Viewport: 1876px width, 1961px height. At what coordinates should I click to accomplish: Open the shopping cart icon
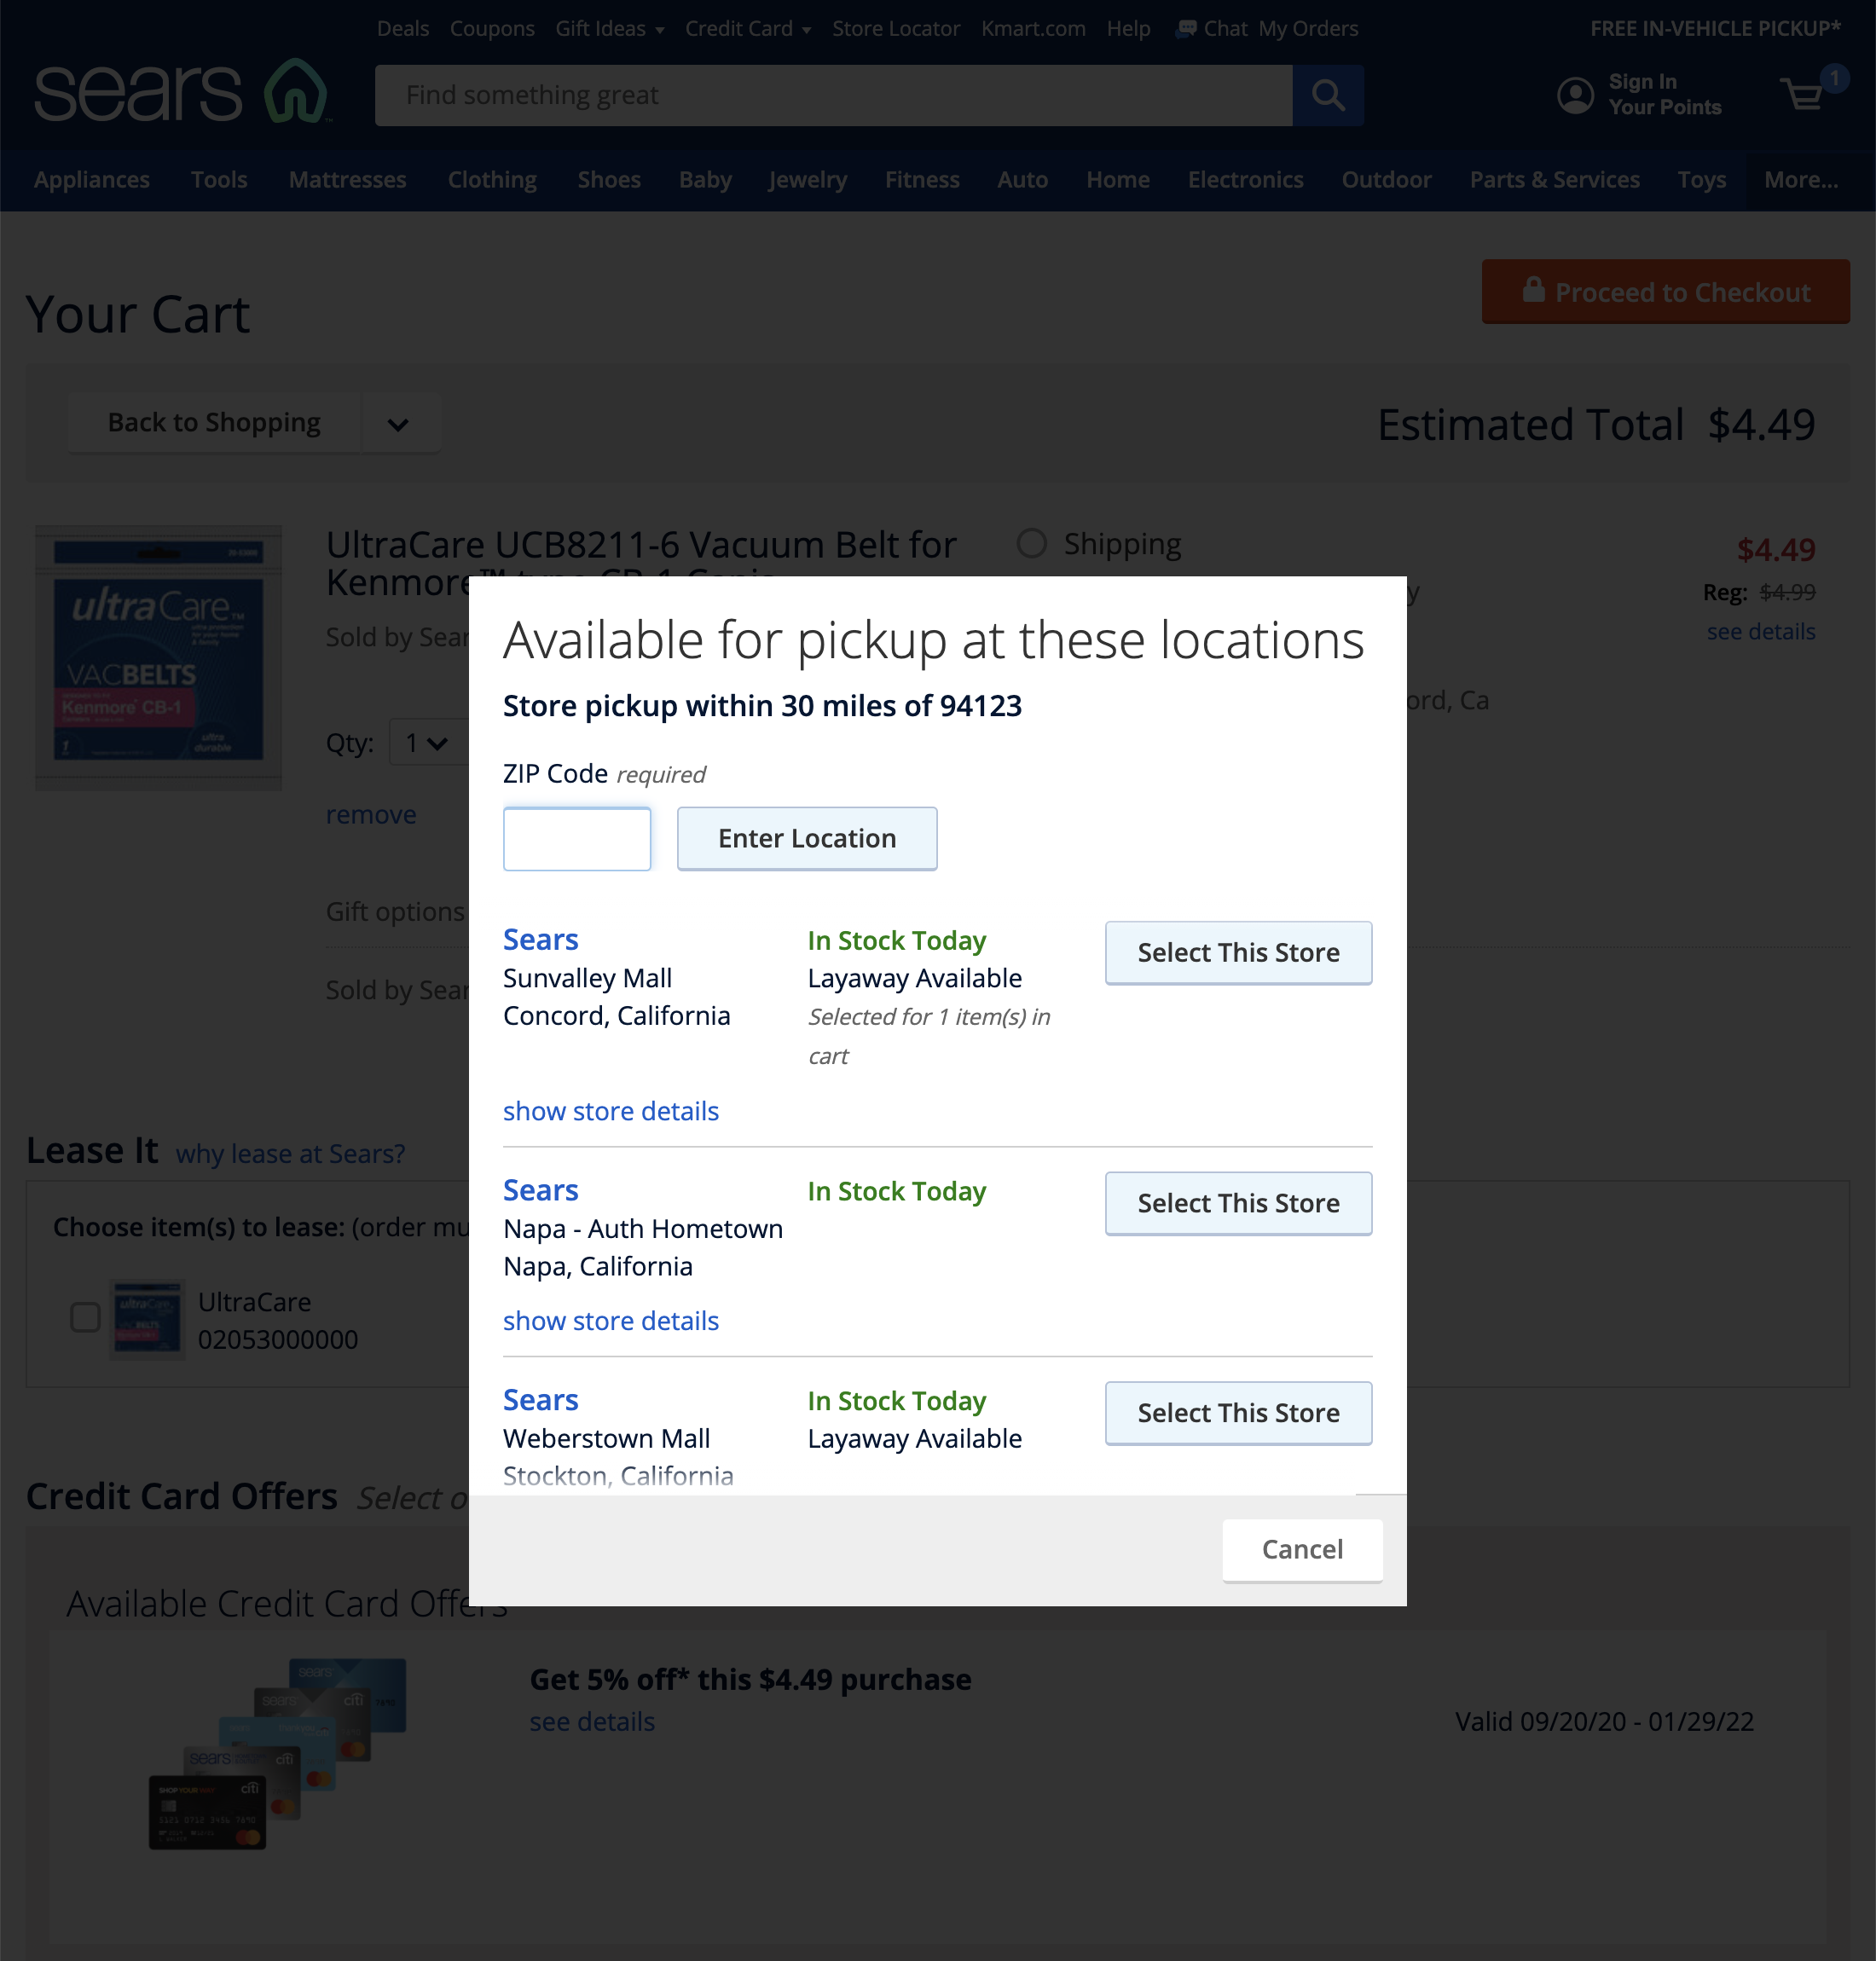pyautogui.click(x=1805, y=95)
